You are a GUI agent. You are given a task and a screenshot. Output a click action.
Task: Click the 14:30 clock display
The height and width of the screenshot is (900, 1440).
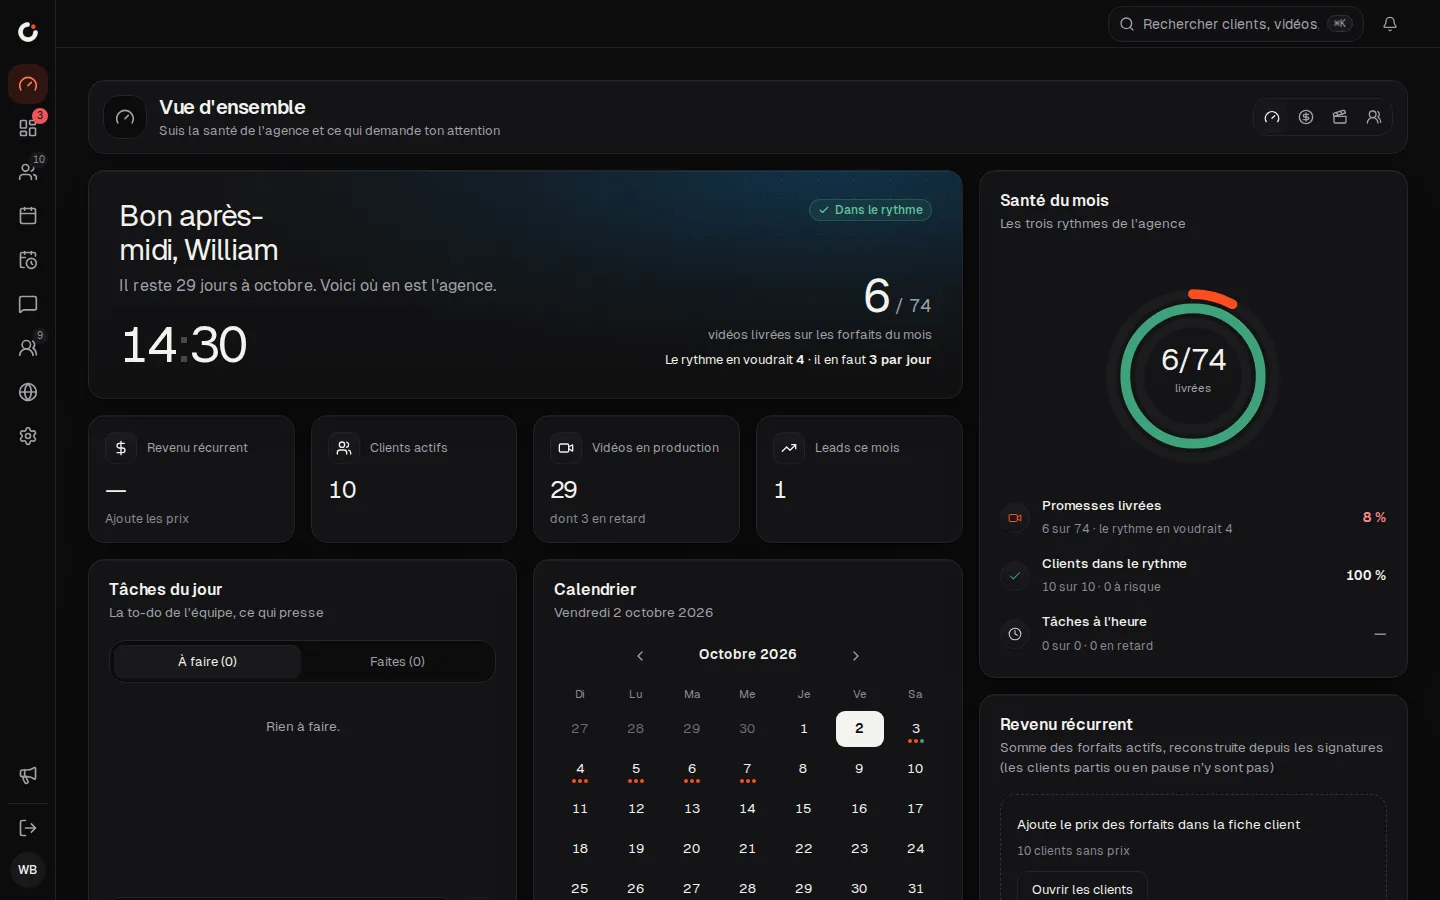(184, 345)
